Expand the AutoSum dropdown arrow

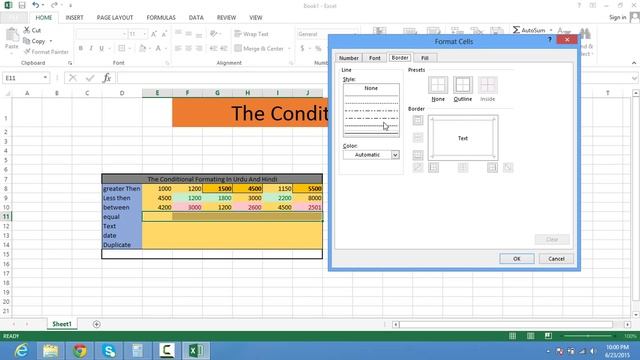point(551,30)
